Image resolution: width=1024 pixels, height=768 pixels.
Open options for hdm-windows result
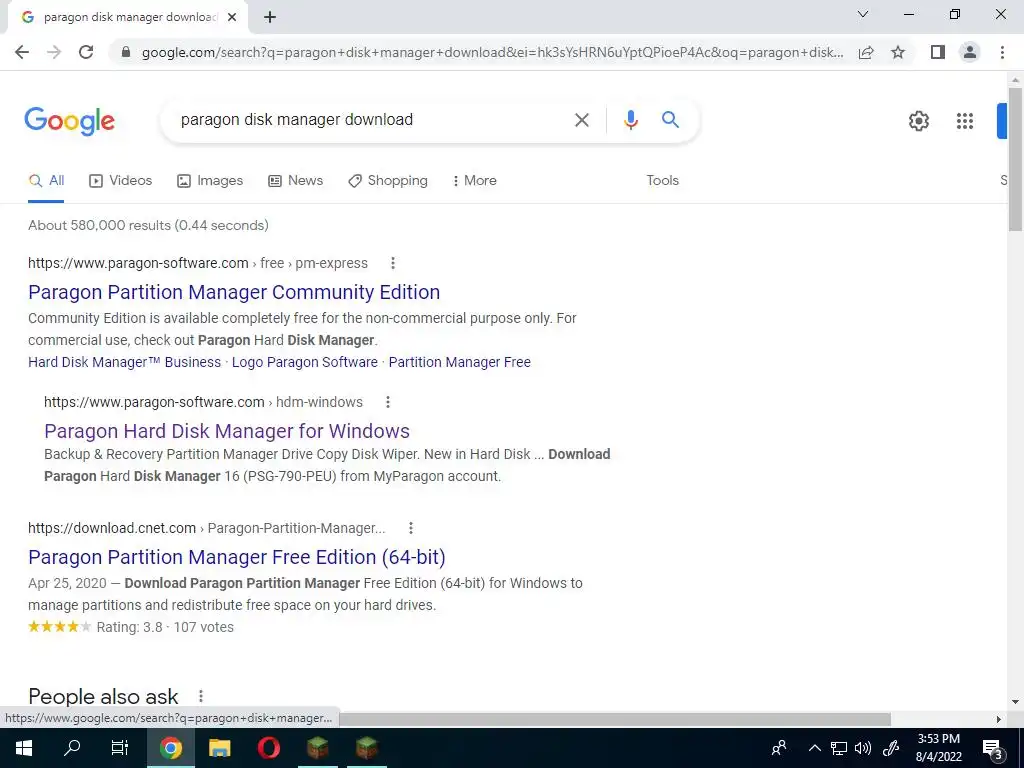click(388, 402)
